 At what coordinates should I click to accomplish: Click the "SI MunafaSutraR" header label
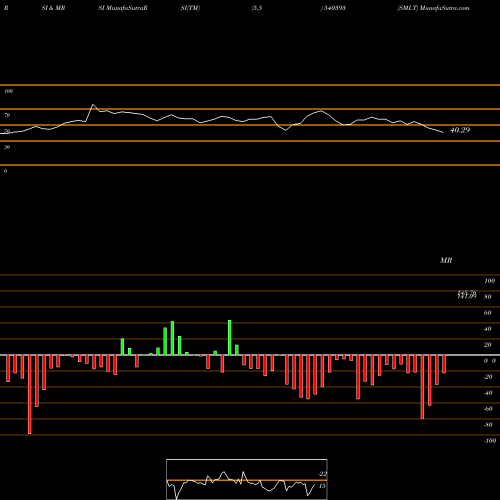coord(123,8)
